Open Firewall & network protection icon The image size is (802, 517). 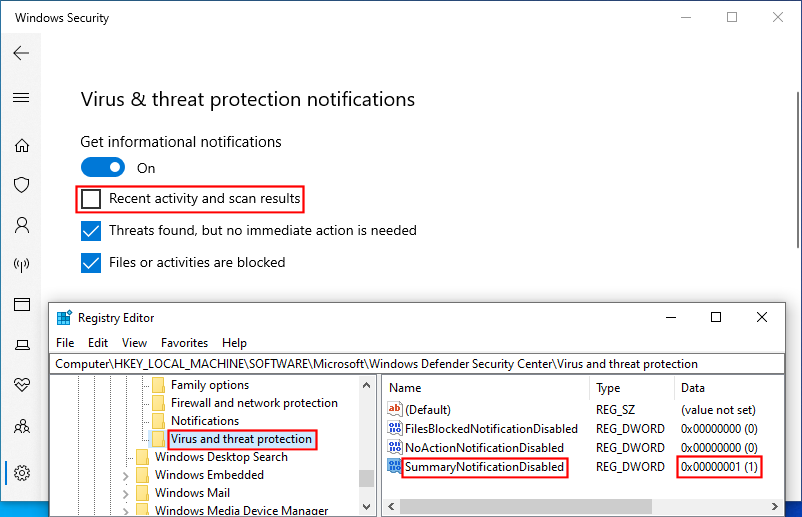[21, 265]
